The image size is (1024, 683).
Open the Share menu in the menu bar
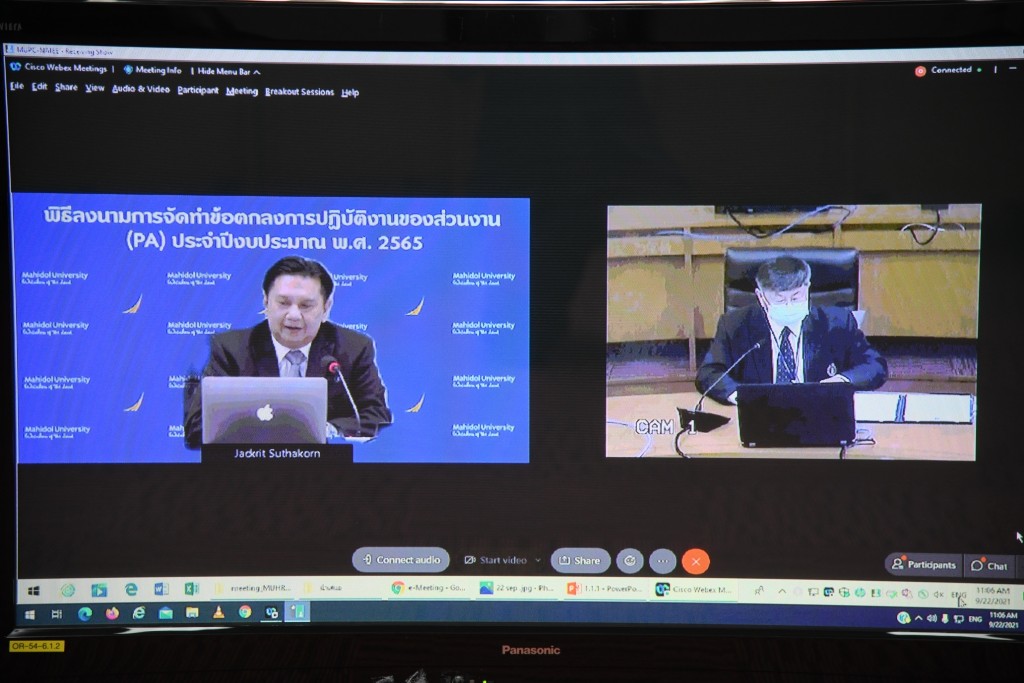tap(66, 87)
